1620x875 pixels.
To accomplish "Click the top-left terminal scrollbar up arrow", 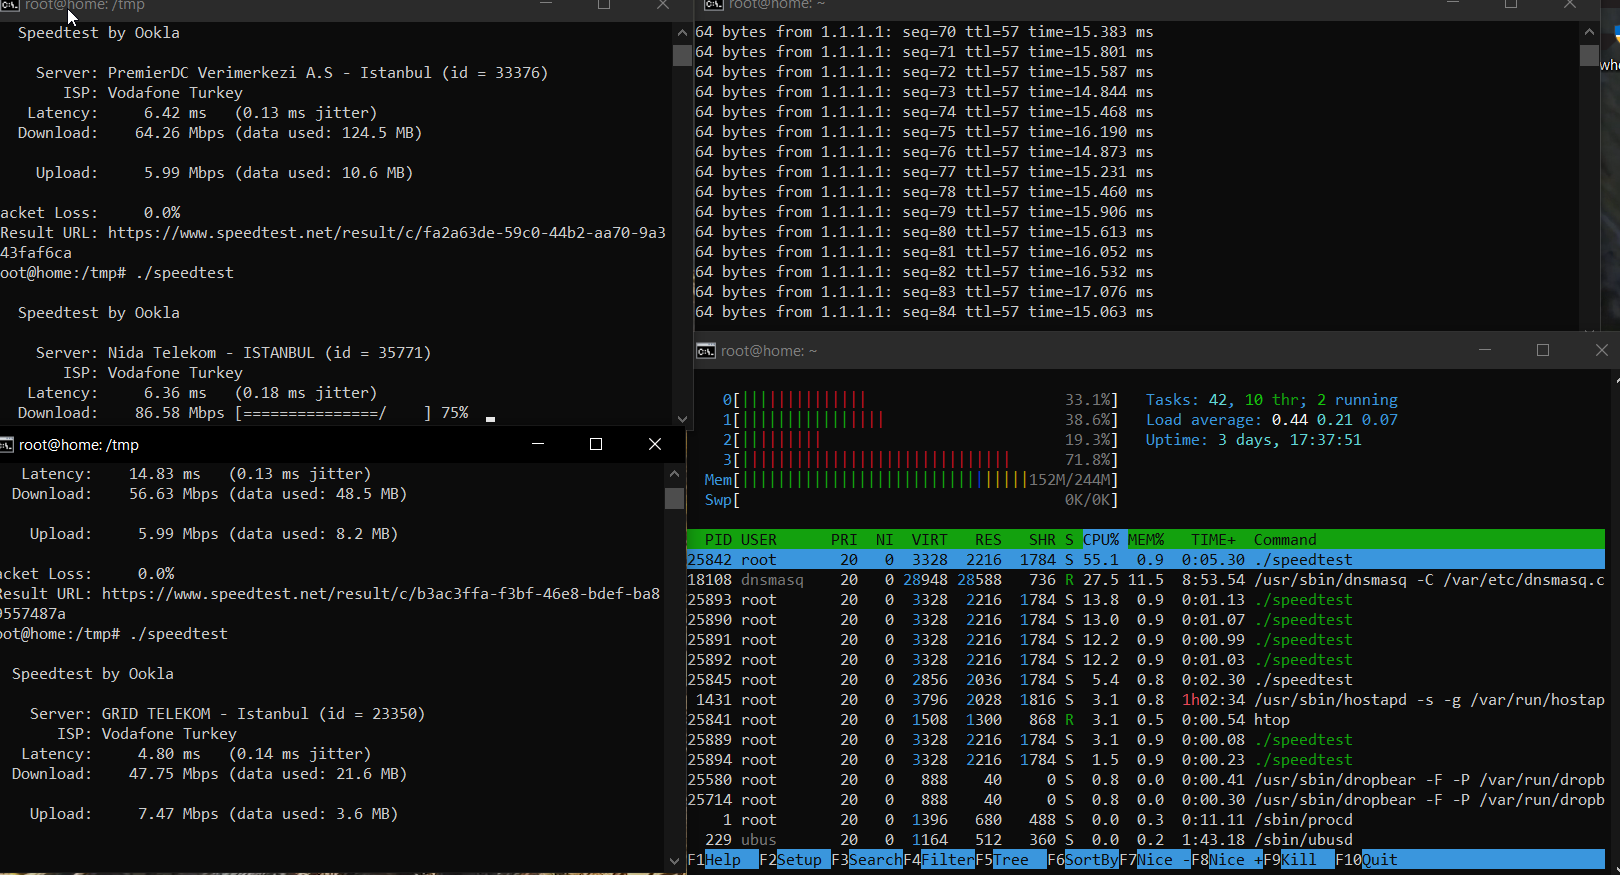I will 682,32.
